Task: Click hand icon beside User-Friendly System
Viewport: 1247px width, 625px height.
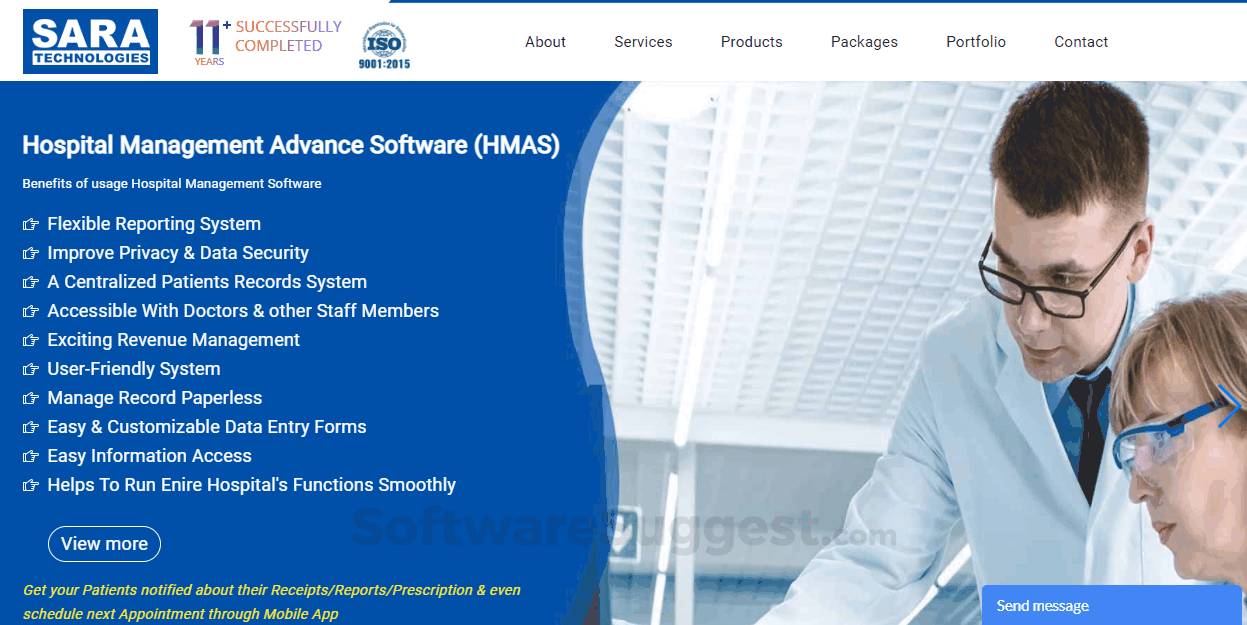Action: tap(31, 370)
